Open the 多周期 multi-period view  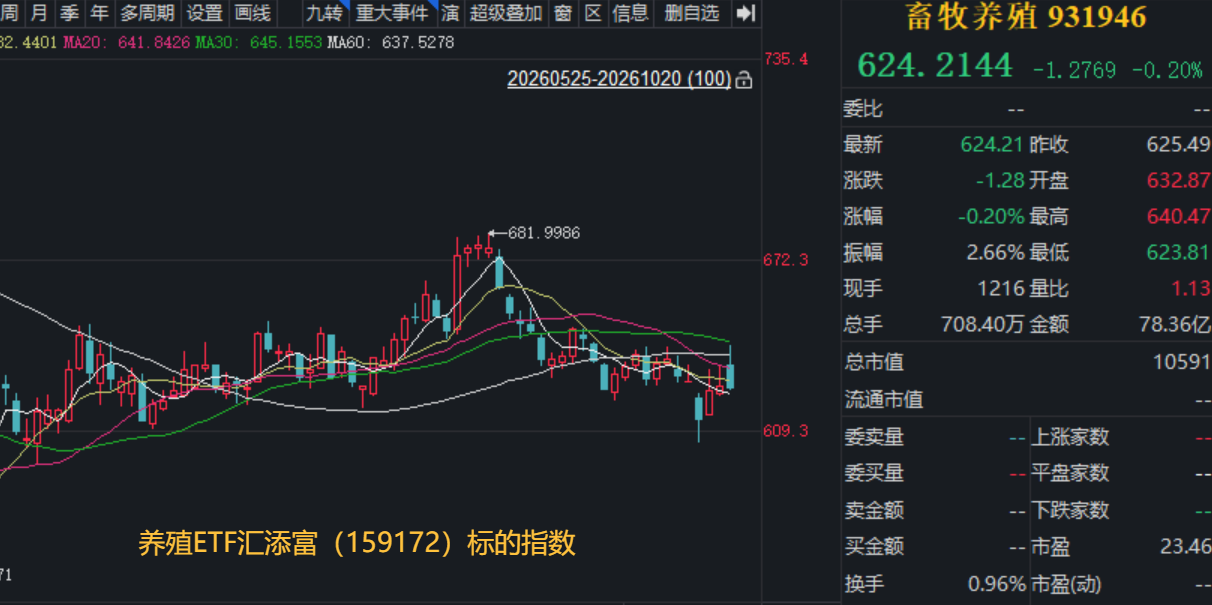pos(147,13)
